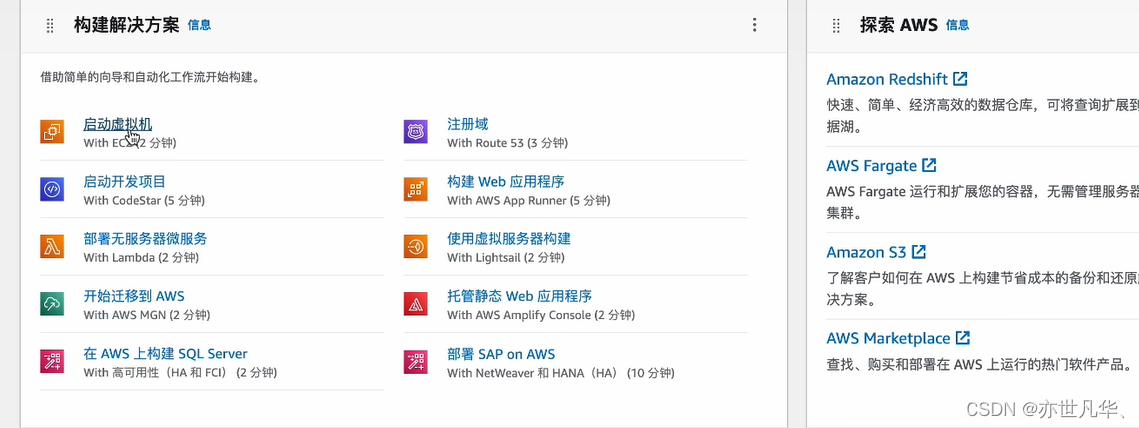Click the orange Lightsail icon
Image resolution: width=1139 pixels, height=428 pixels.
[416, 247]
